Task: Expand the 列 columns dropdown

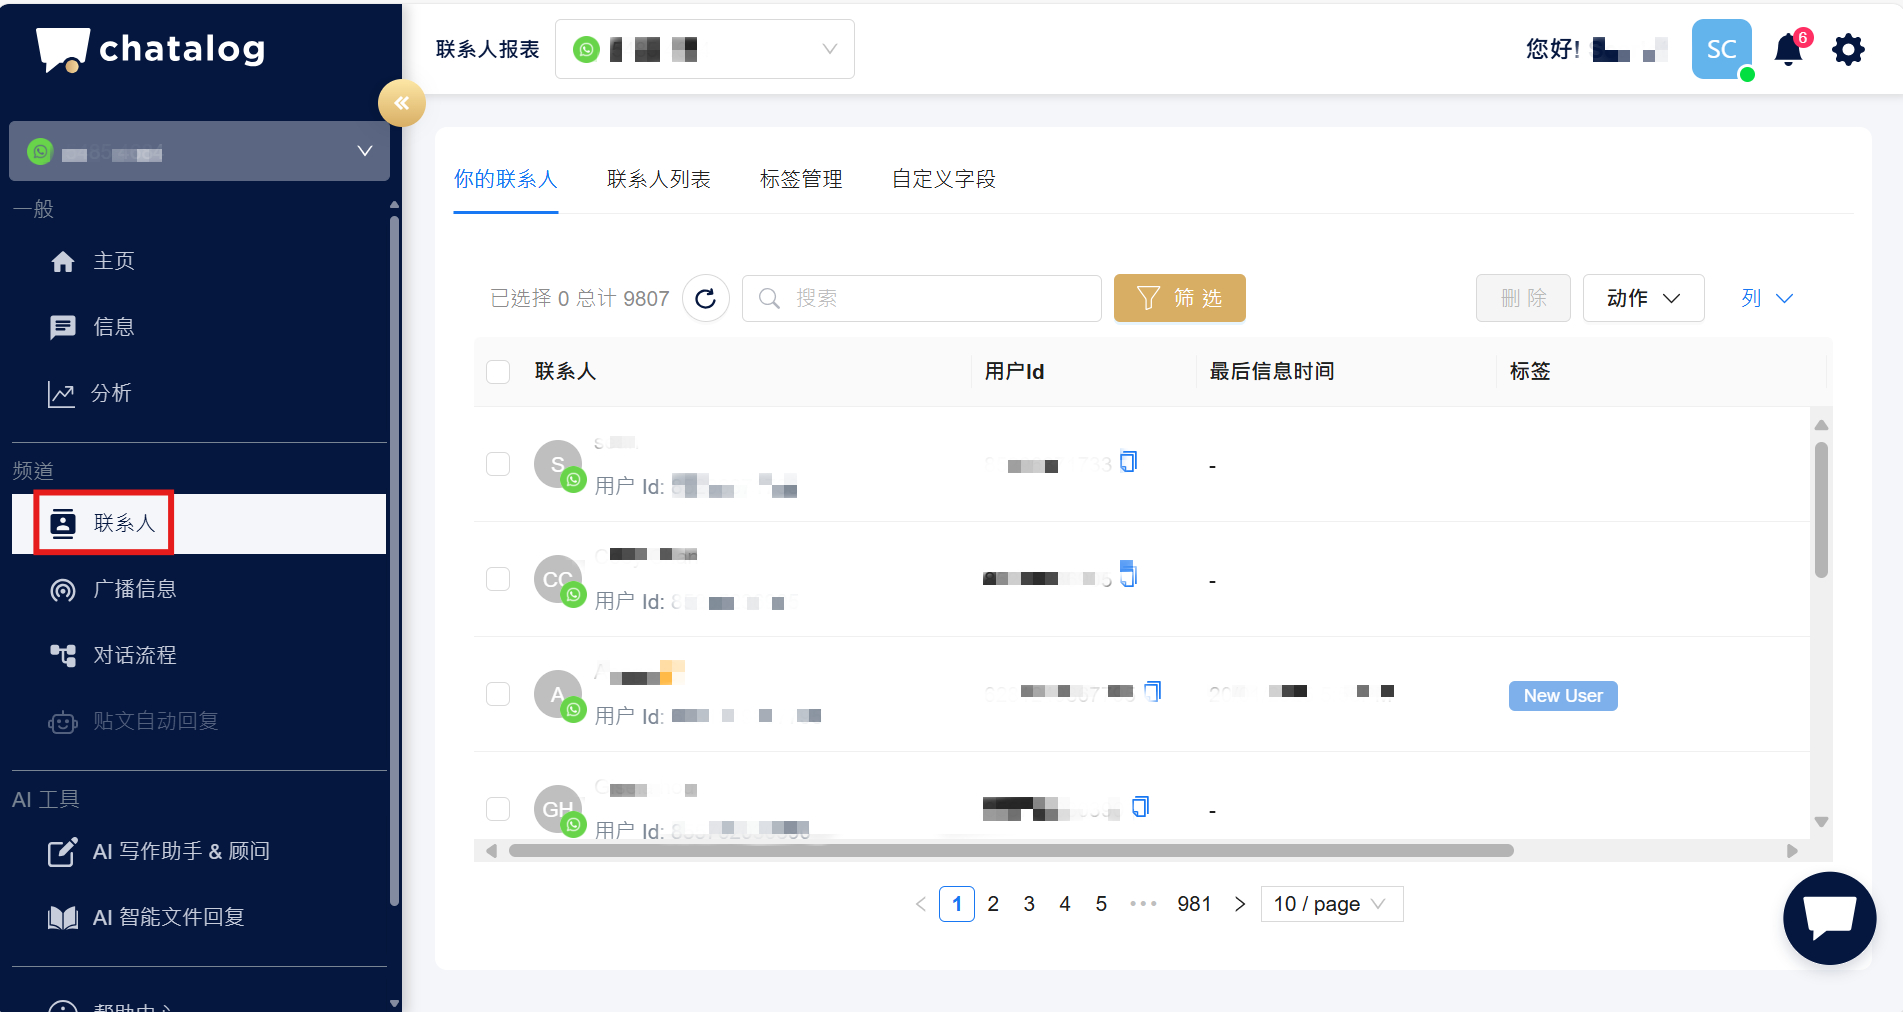Action: [1766, 298]
